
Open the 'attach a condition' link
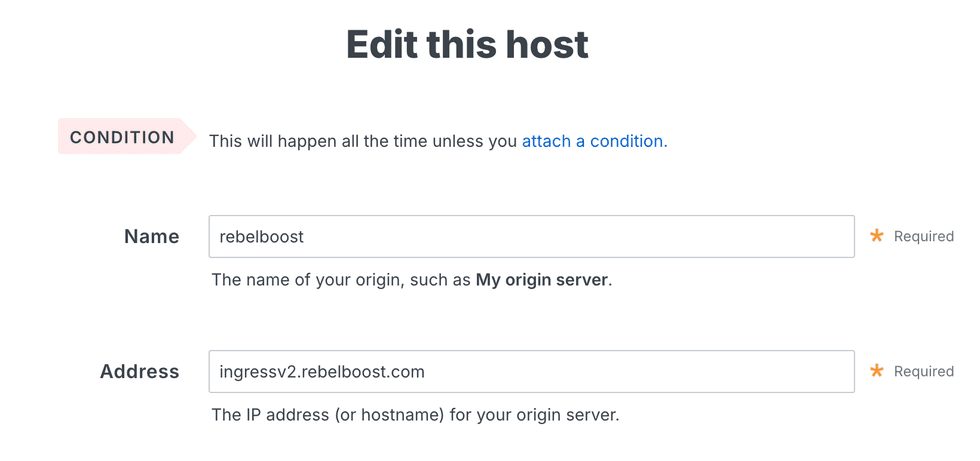(x=592, y=141)
